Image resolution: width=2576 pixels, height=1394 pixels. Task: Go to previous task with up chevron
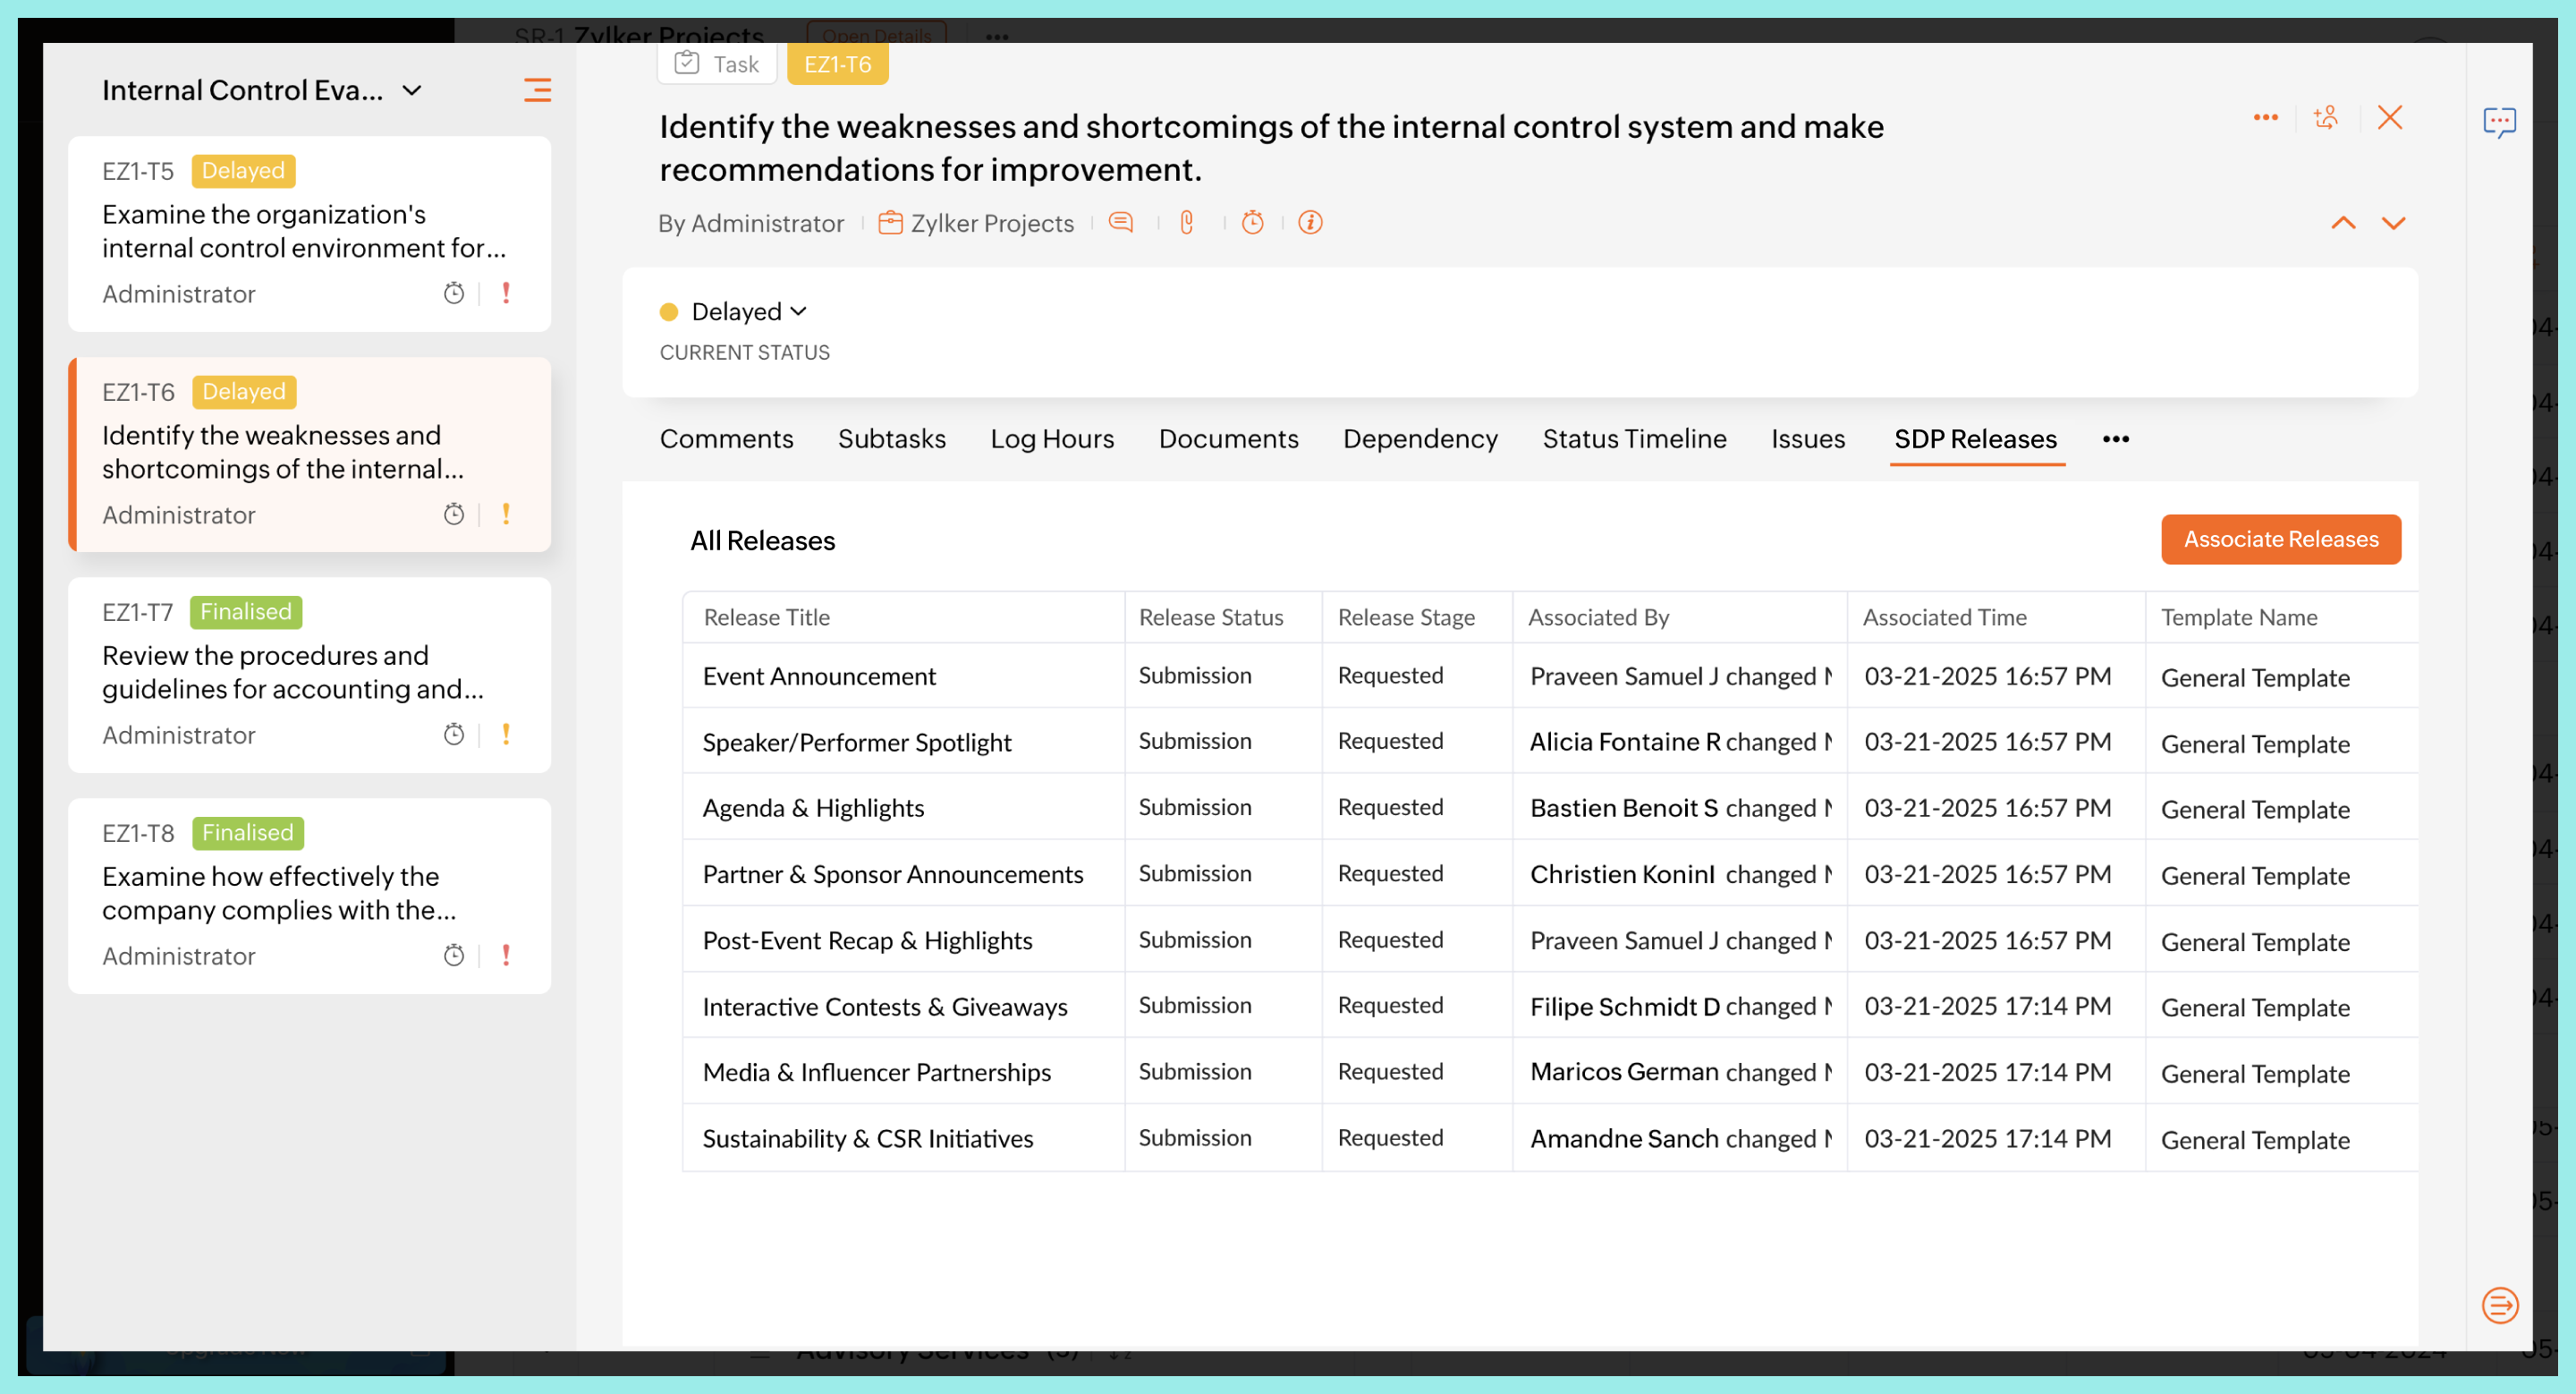tap(2343, 223)
